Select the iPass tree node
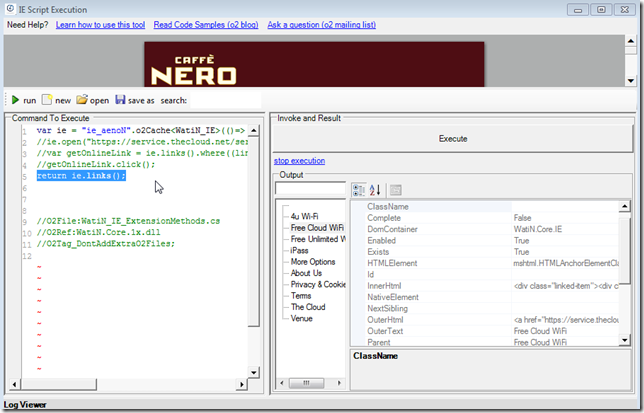The width and height of the screenshot is (644, 413). click(x=302, y=250)
